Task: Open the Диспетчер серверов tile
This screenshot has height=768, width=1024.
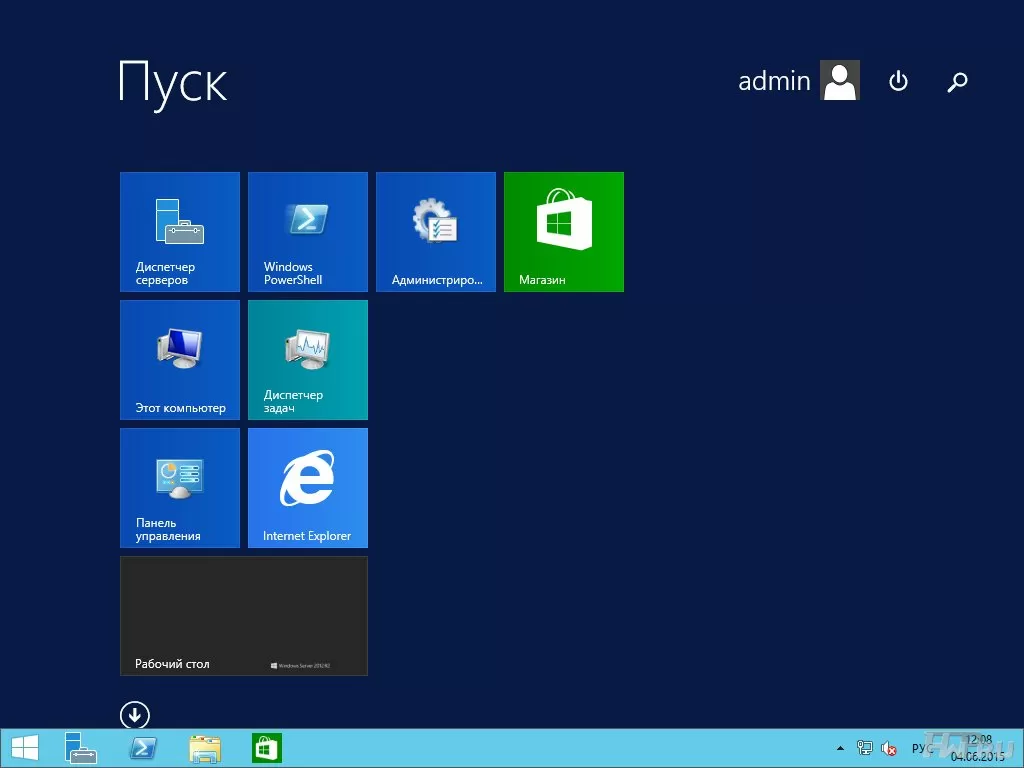Action: pos(180,232)
